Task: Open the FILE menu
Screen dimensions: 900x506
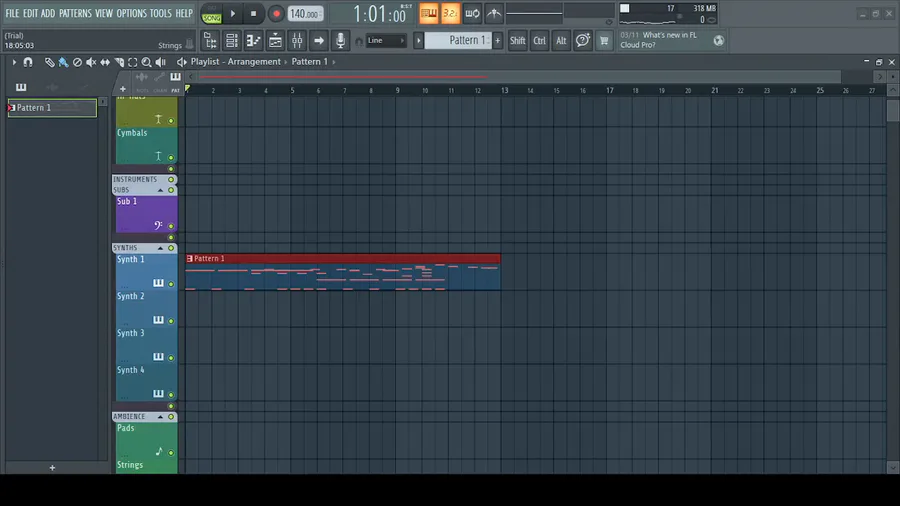Action: coord(12,13)
